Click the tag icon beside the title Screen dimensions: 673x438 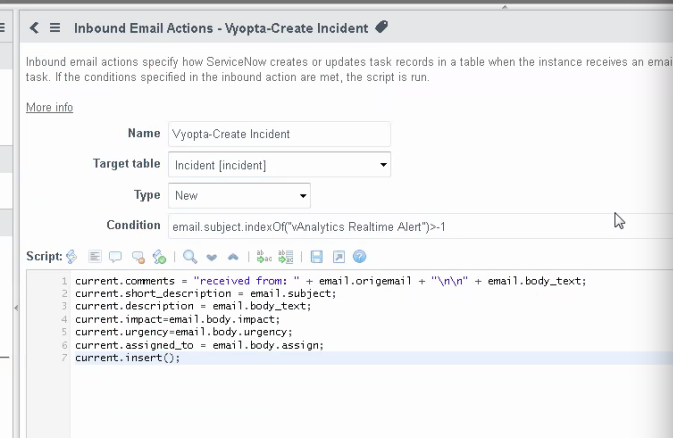coord(382,27)
